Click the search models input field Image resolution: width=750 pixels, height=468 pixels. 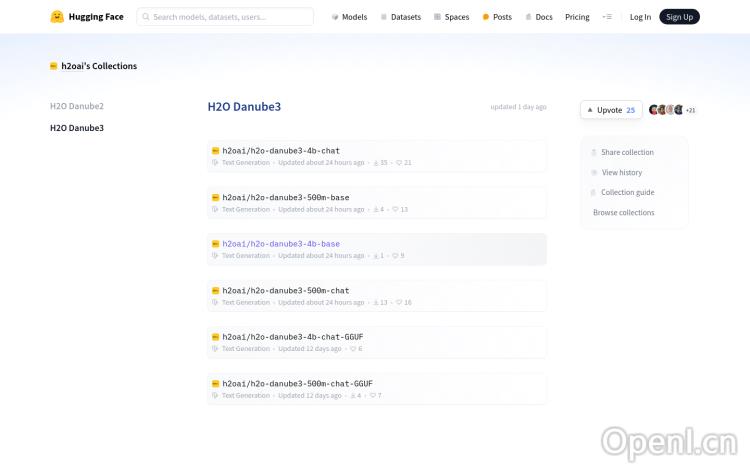[x=225, y=17]
